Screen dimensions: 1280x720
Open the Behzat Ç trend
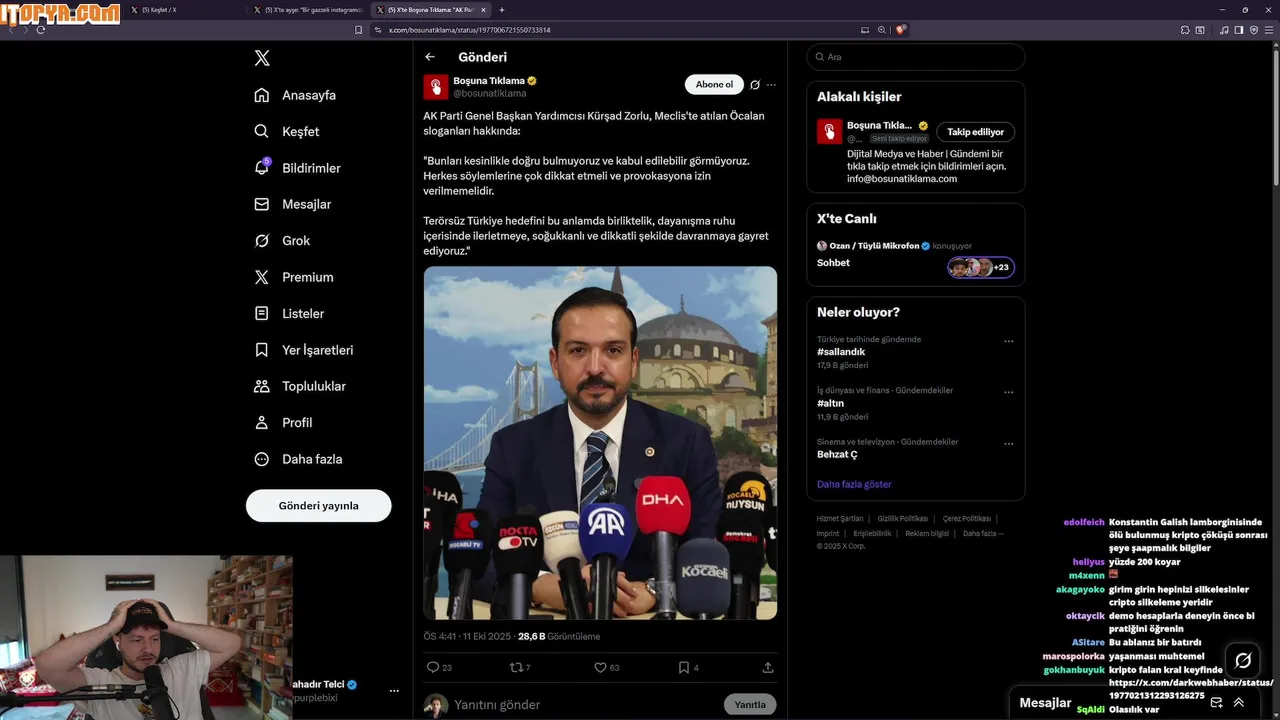point(837,455)
